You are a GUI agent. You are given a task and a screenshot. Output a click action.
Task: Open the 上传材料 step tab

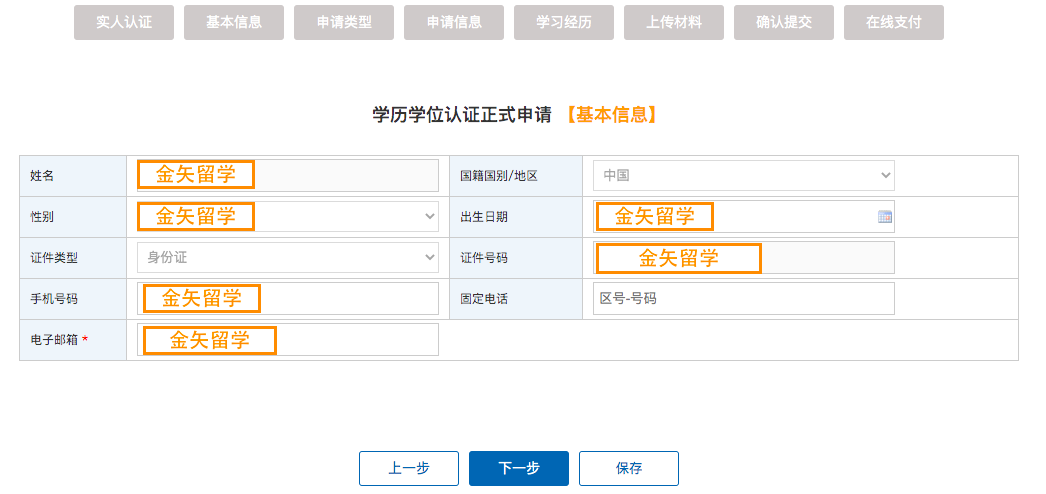pyautogui.click(x=674, y=22)
